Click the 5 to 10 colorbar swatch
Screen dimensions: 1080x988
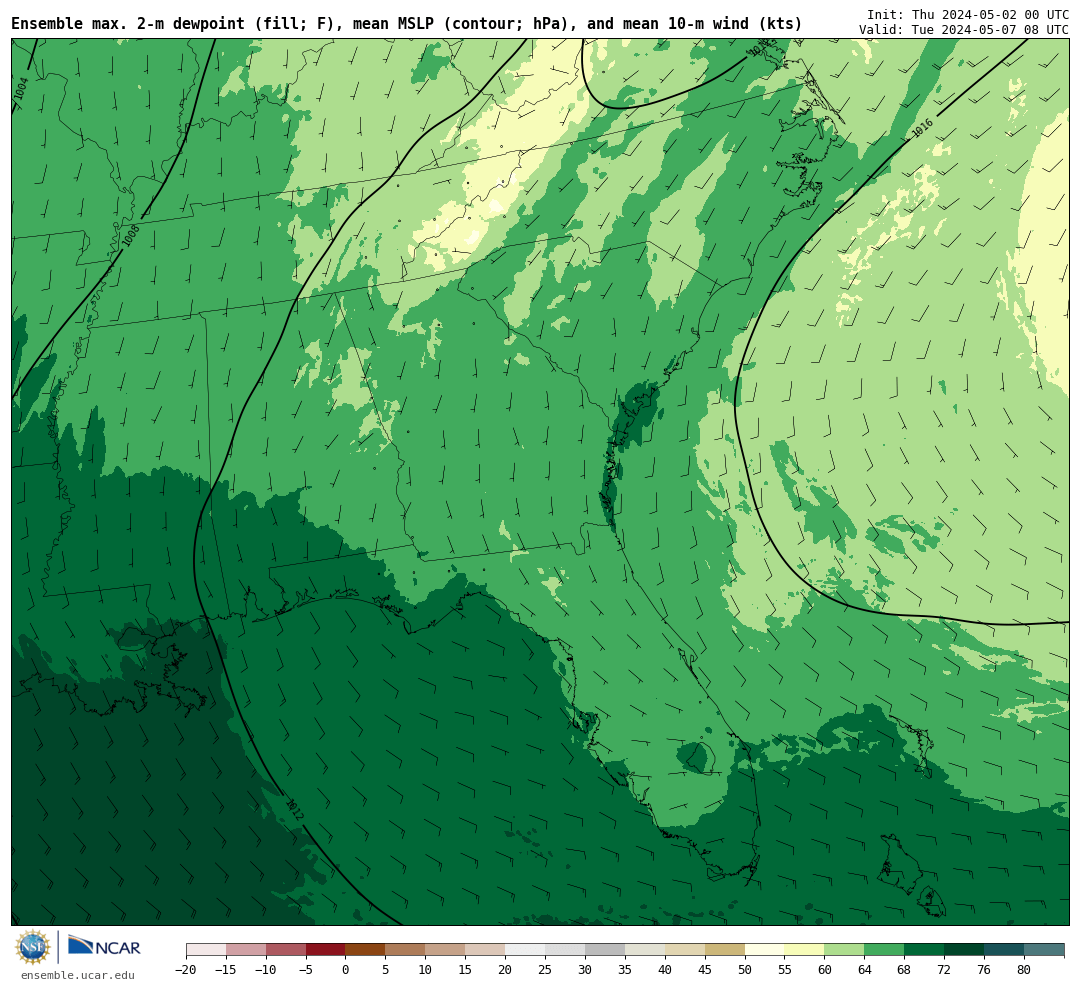pos(406,950)
